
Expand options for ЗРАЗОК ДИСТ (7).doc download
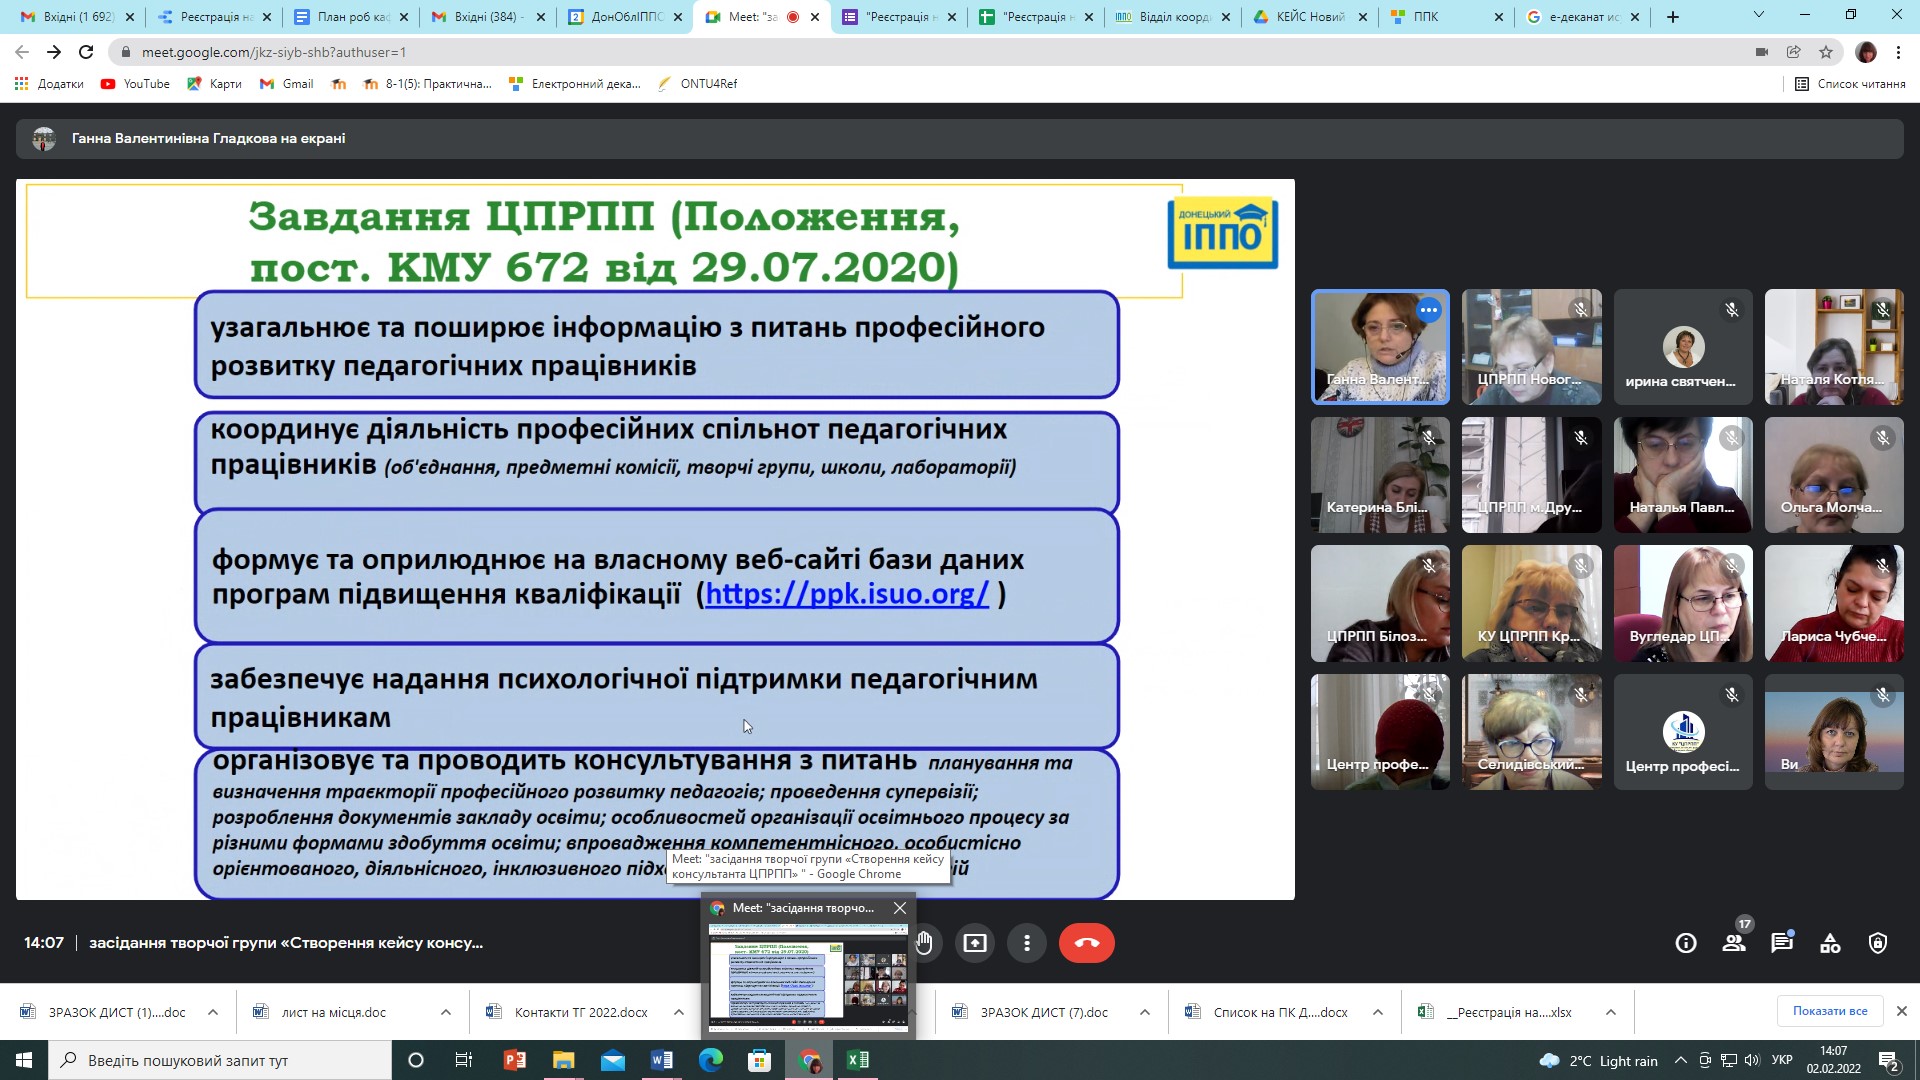tap(1145, 1012)
